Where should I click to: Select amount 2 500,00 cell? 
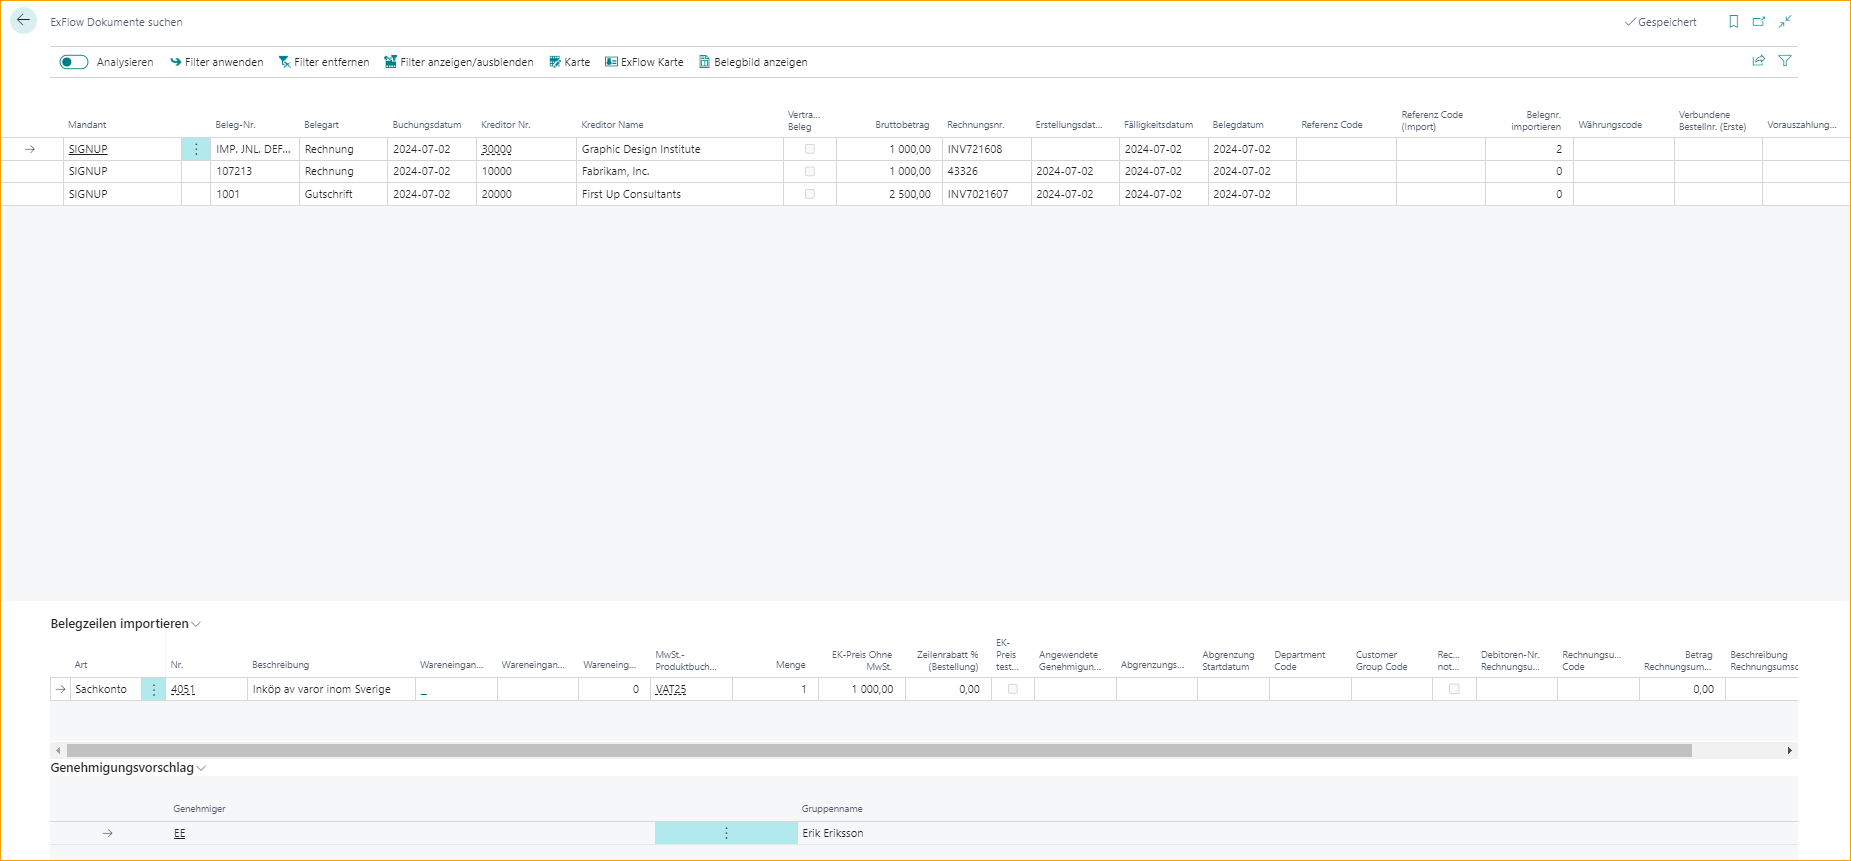[x=889, y=194]
